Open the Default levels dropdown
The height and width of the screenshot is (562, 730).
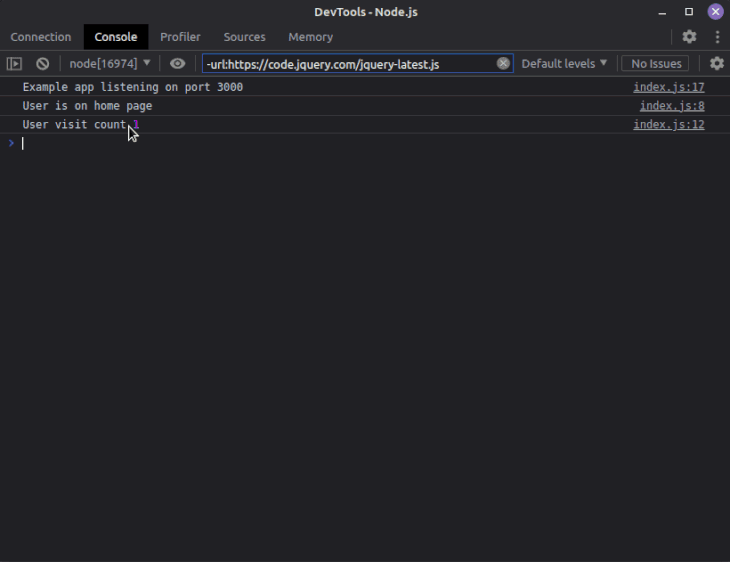pos(564,64)
